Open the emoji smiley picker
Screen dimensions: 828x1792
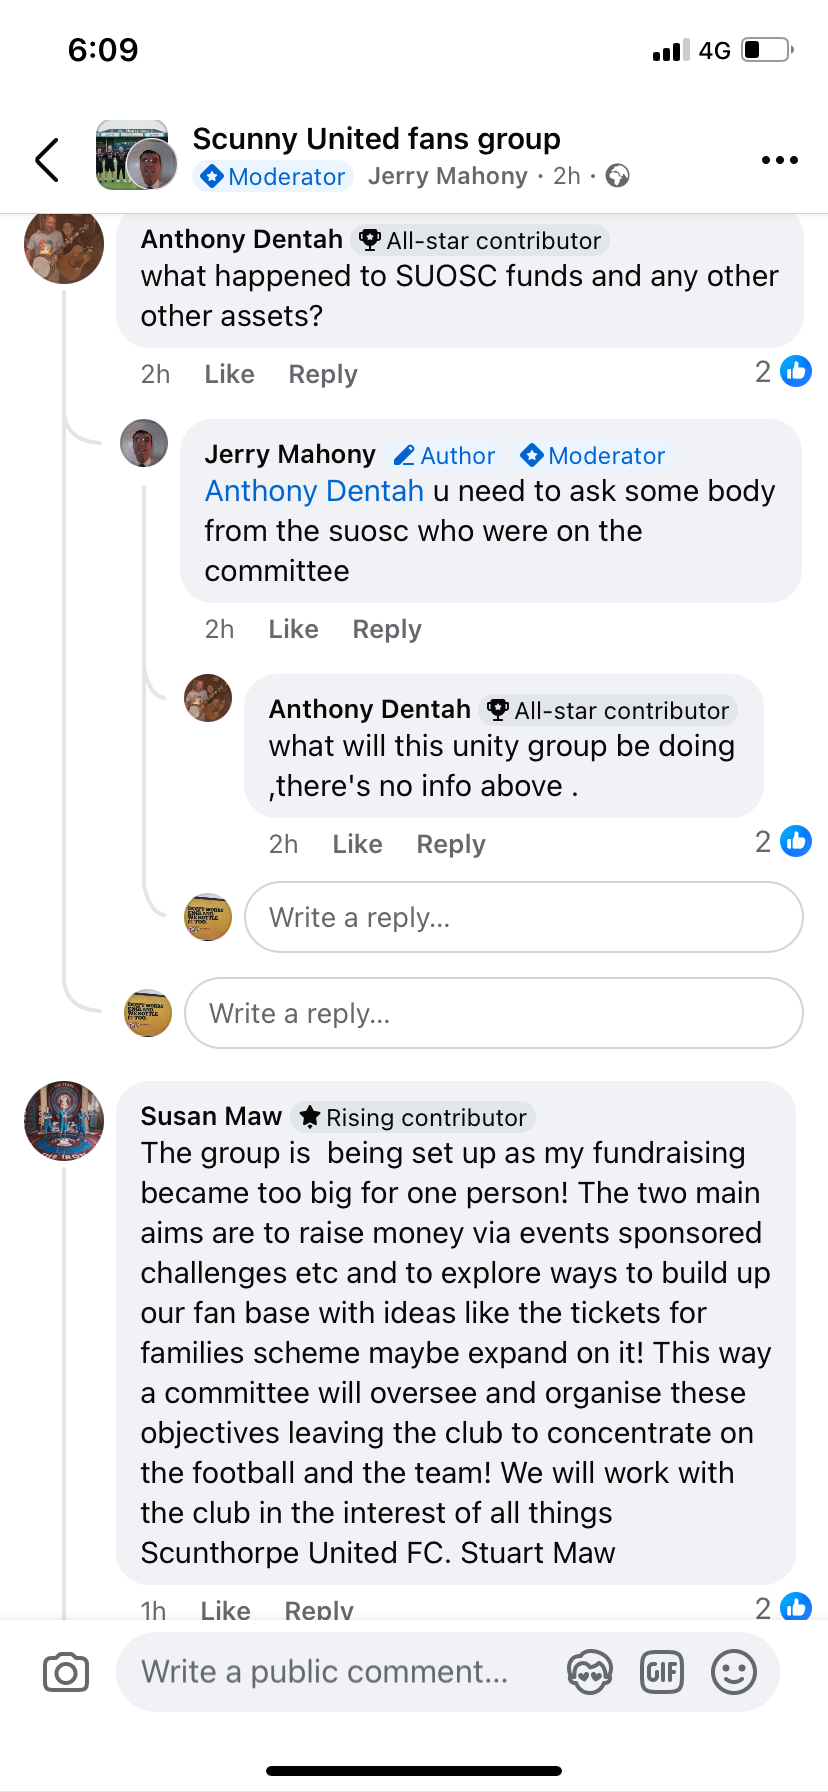coord(733,1672)
